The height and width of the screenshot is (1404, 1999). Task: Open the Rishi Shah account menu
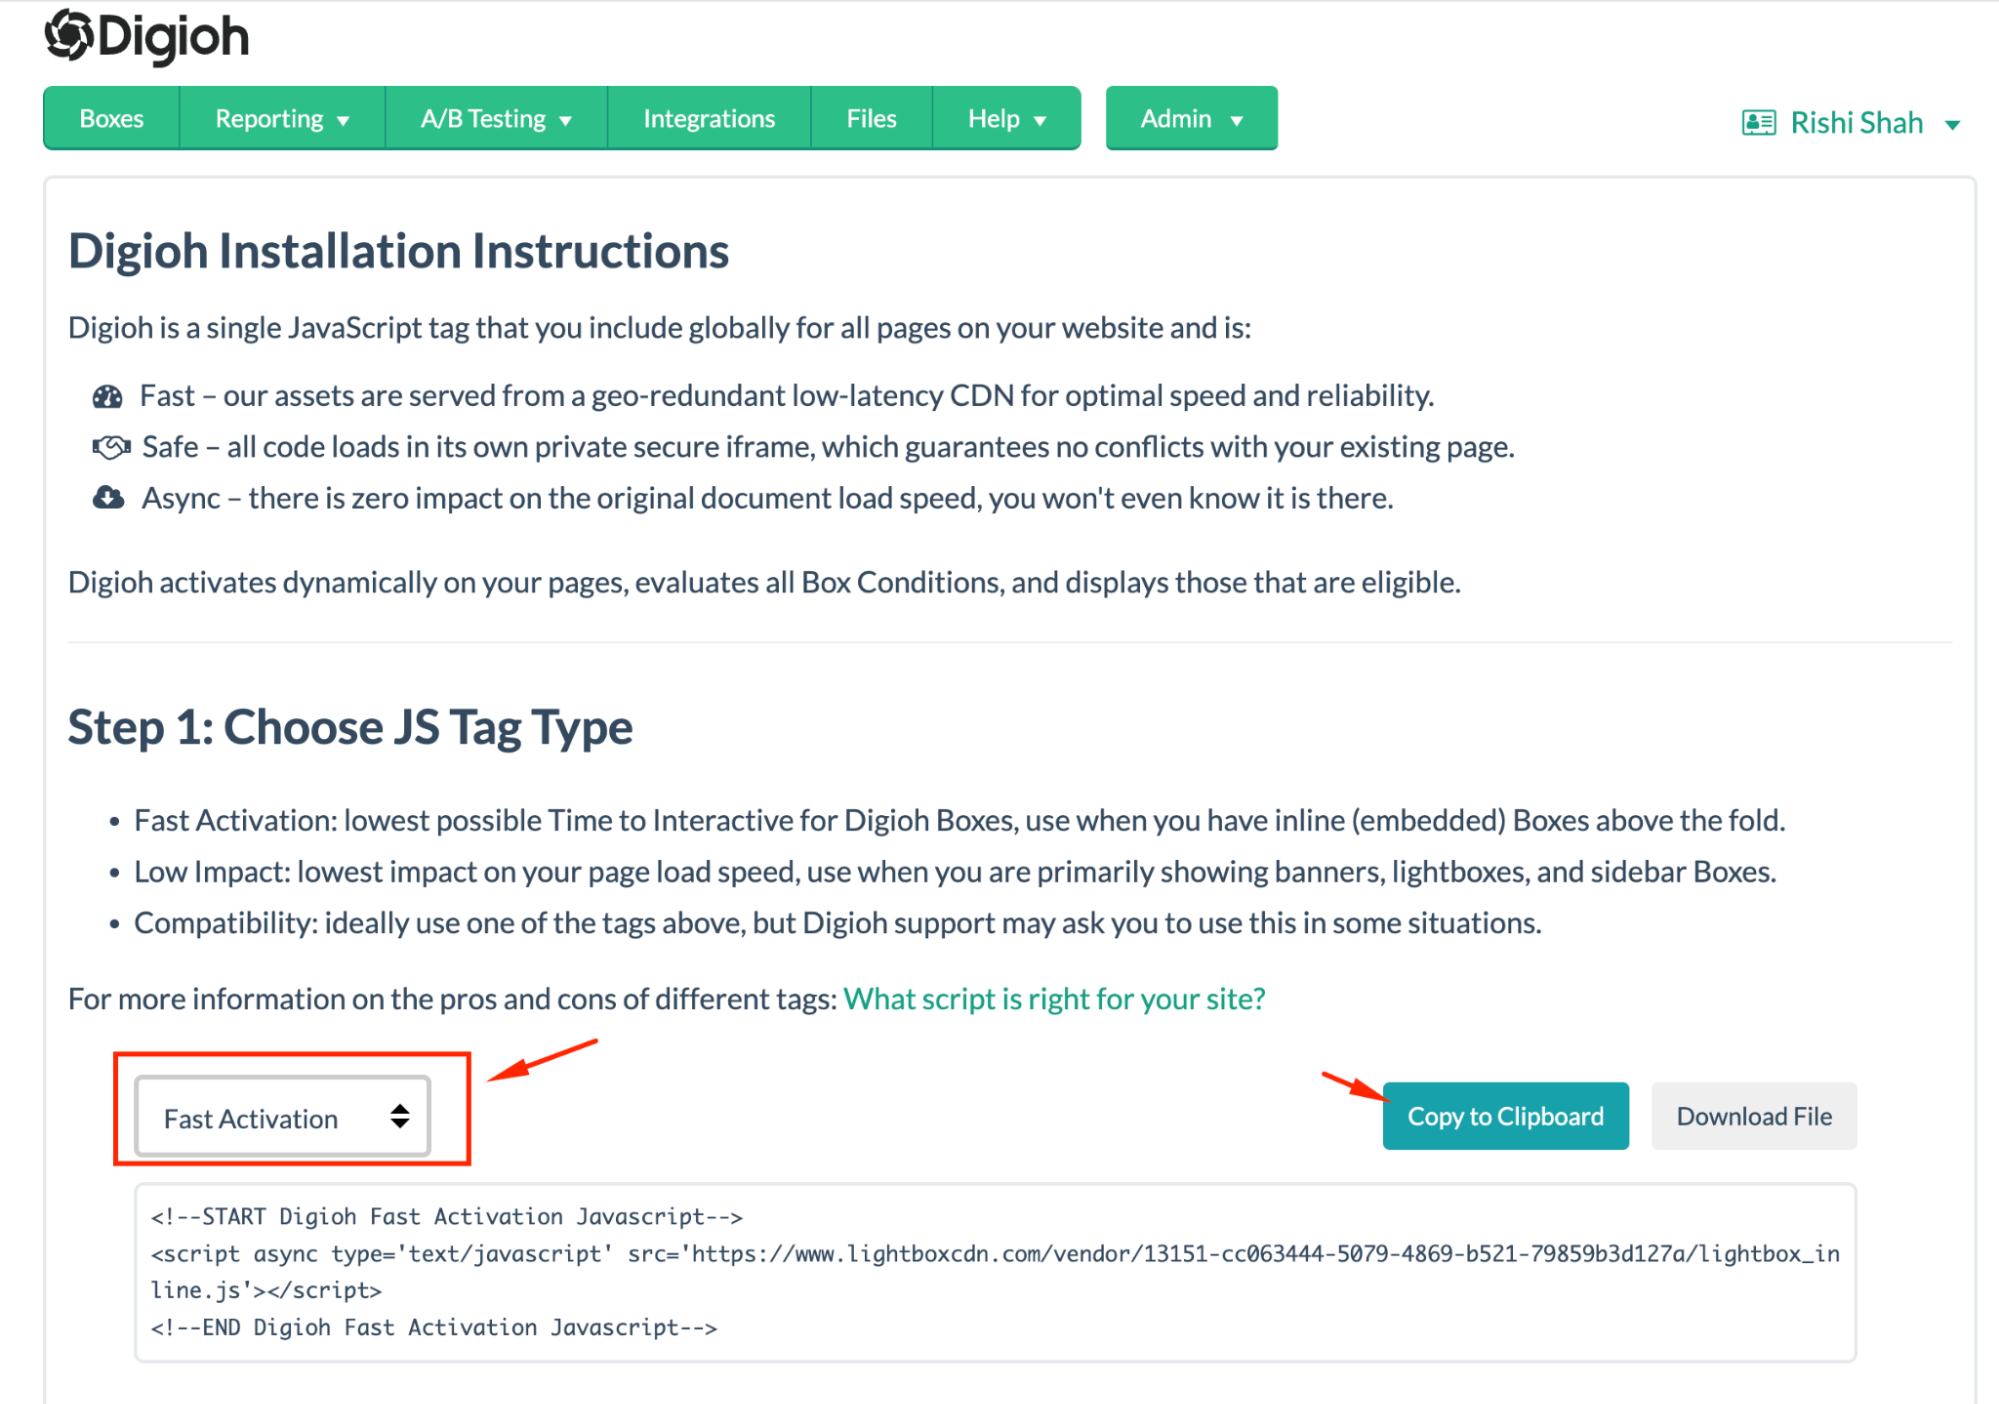(1850, 123)
